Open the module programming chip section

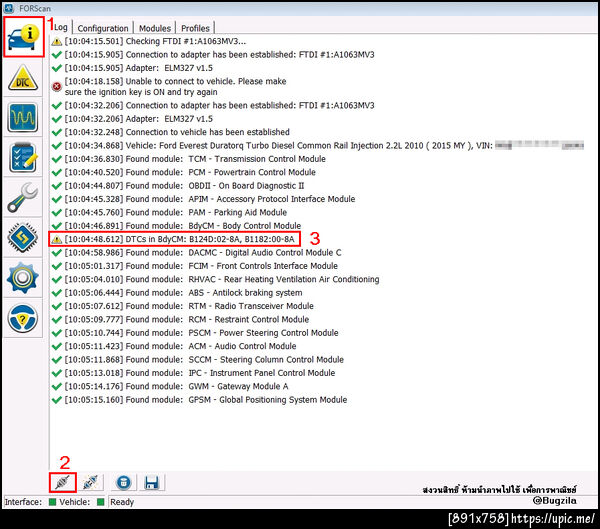pyautogui.click(x=23, y=238)
